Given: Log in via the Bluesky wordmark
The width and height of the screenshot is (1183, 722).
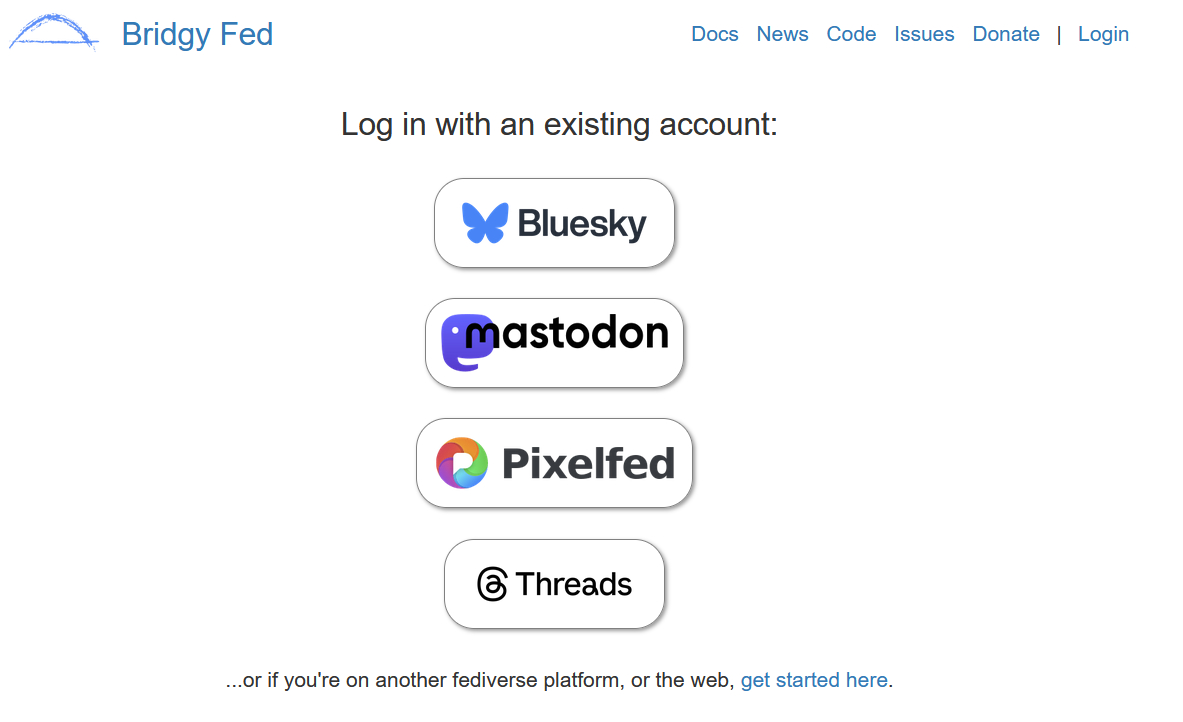Looking at the screenshot, I should [582, 223].
